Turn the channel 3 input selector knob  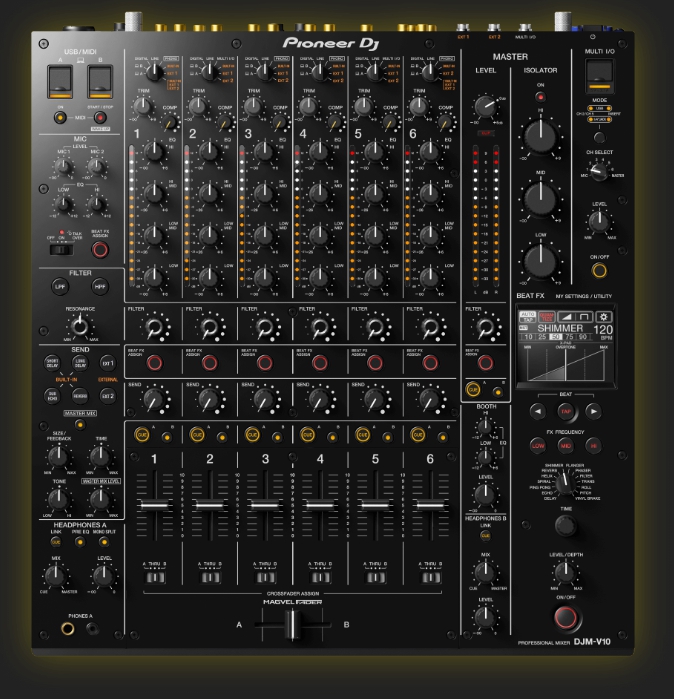click(264, 72)
